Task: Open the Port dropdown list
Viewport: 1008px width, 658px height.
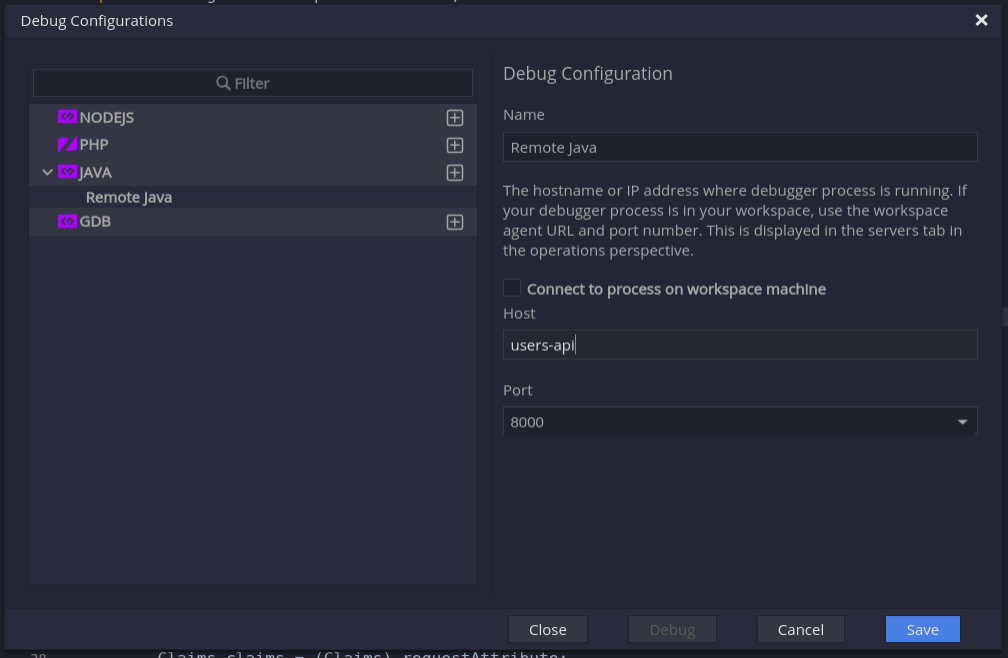Action: [962, 422]
